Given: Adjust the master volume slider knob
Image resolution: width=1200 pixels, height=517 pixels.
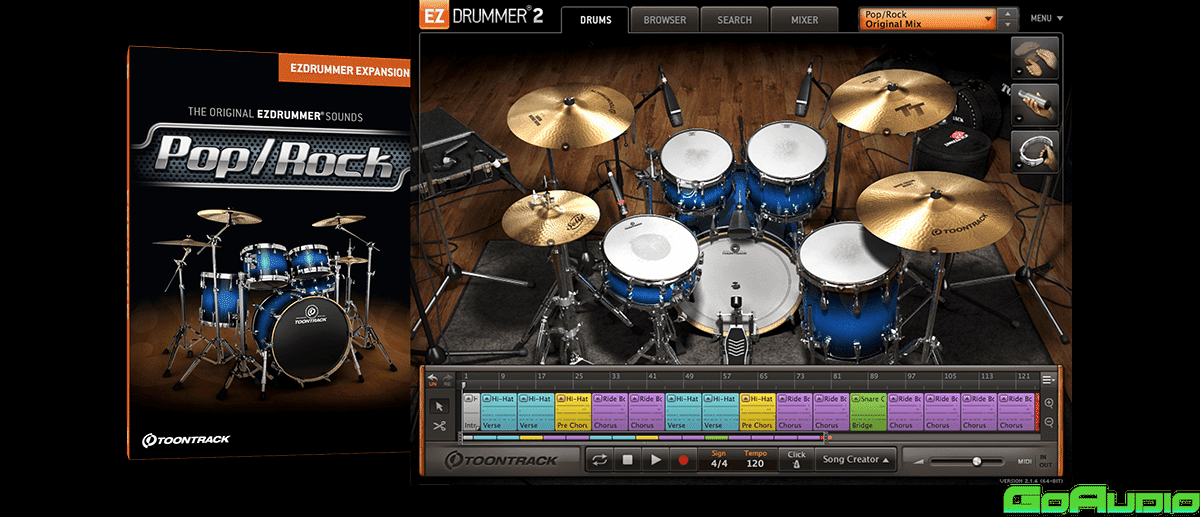Looking at the screenshot, I should [976, 461].
